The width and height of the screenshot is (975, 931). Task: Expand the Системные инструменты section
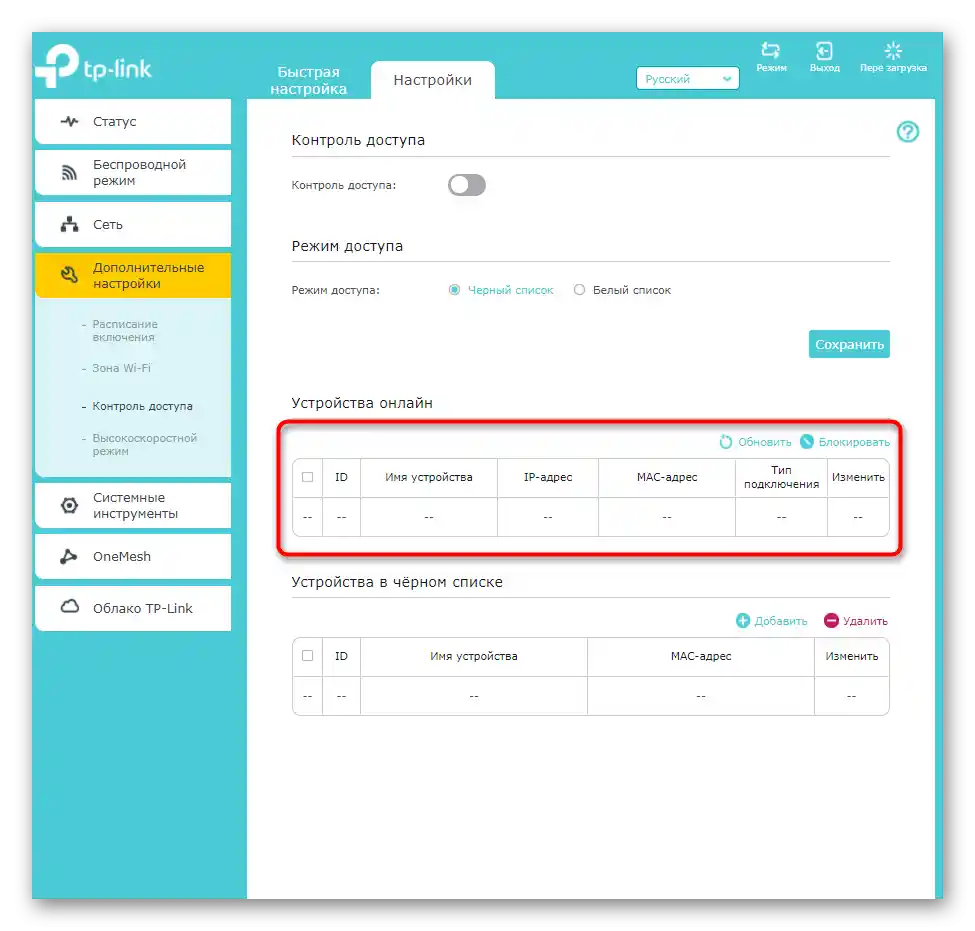133,505
